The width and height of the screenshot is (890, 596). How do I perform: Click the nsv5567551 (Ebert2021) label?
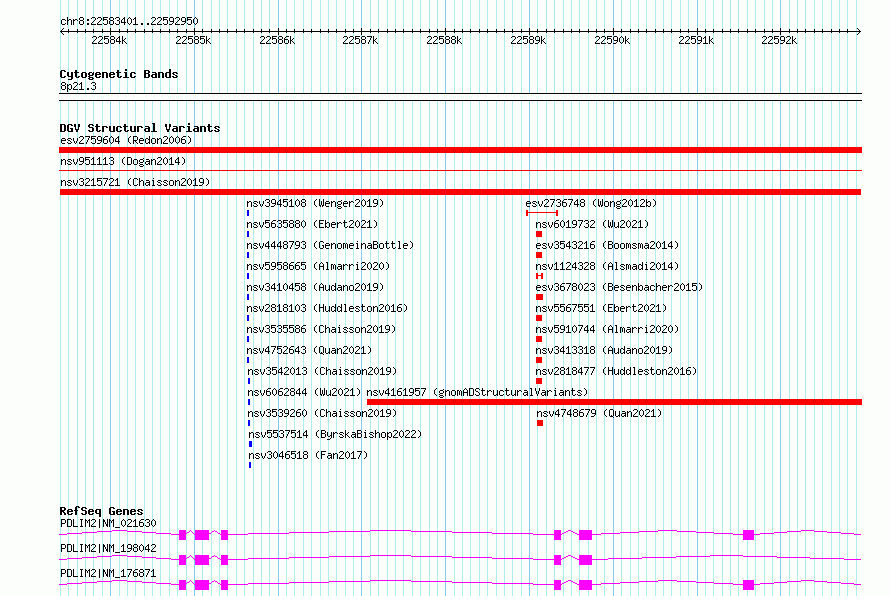[601, 308]
